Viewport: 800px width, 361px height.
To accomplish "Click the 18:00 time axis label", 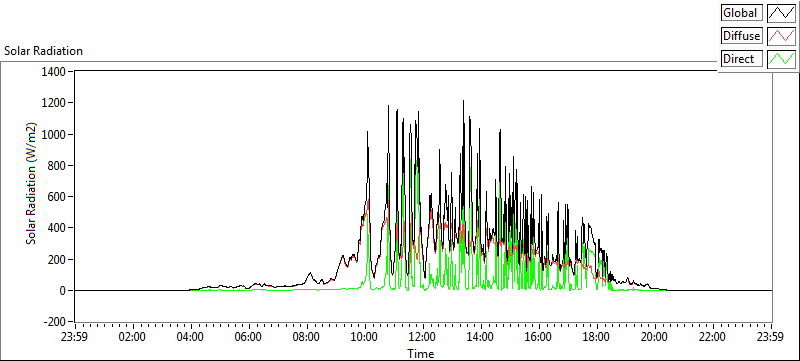I will point(597,337).
